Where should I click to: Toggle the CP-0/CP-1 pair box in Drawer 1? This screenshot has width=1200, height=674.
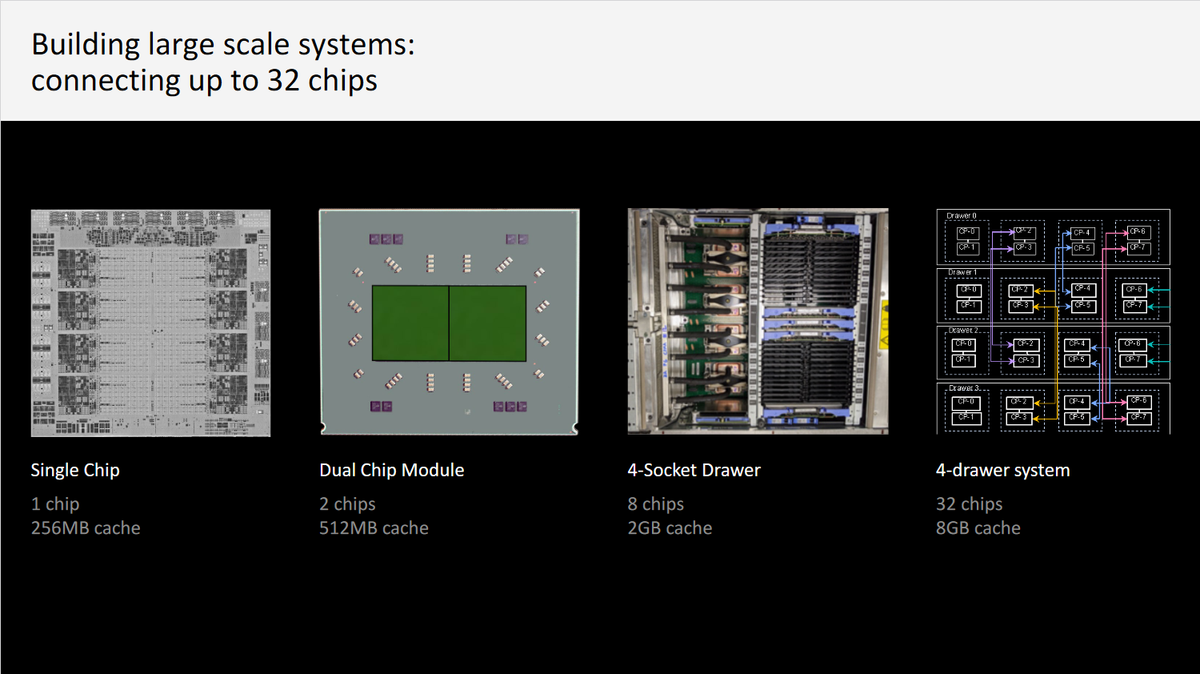pos(966,296)
